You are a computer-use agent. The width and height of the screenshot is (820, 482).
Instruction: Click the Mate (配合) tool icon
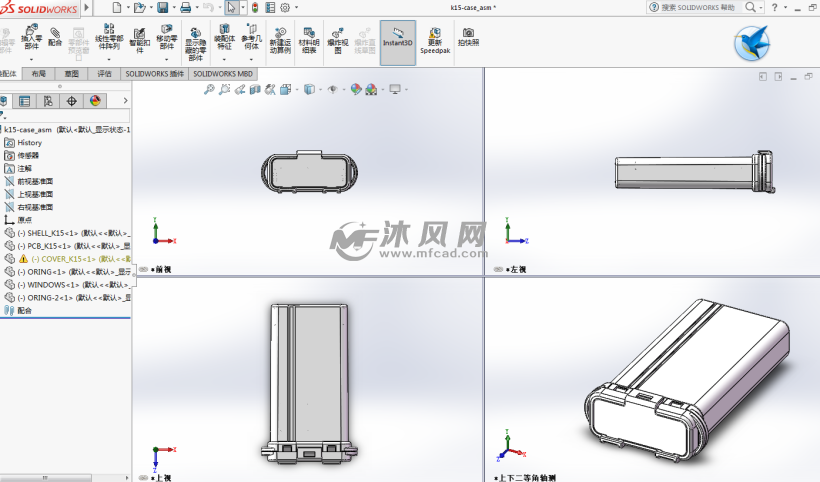pyautogui.click(x=54, y=36)
